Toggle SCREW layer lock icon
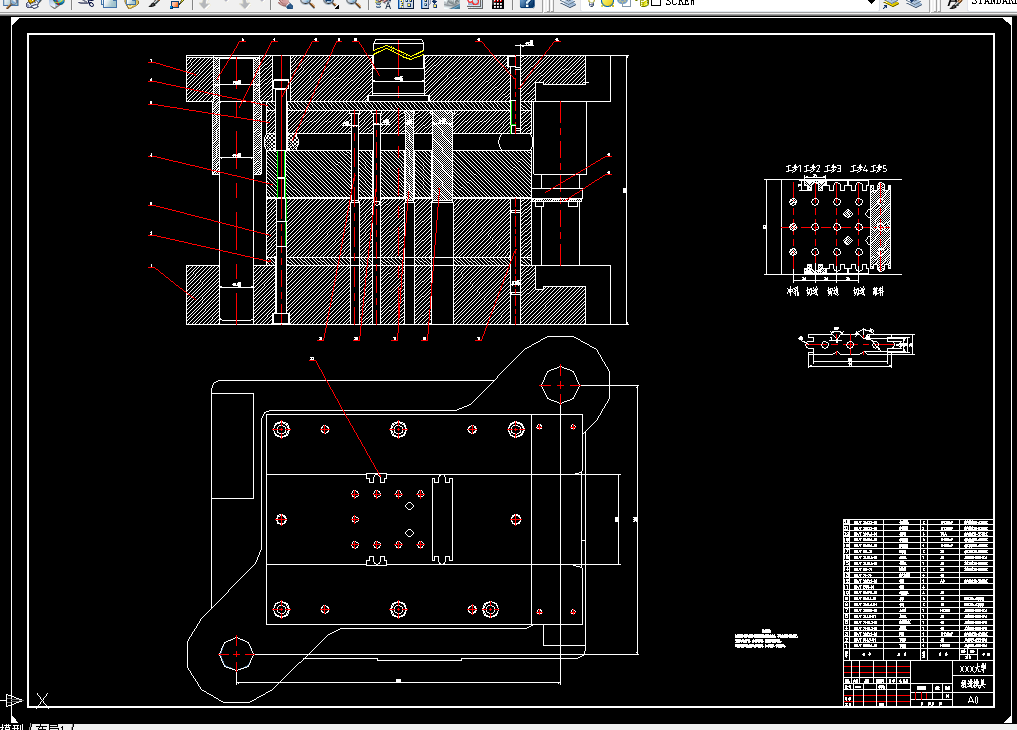This screenshot has width=1017, height=730. click(x=641, y=3)
